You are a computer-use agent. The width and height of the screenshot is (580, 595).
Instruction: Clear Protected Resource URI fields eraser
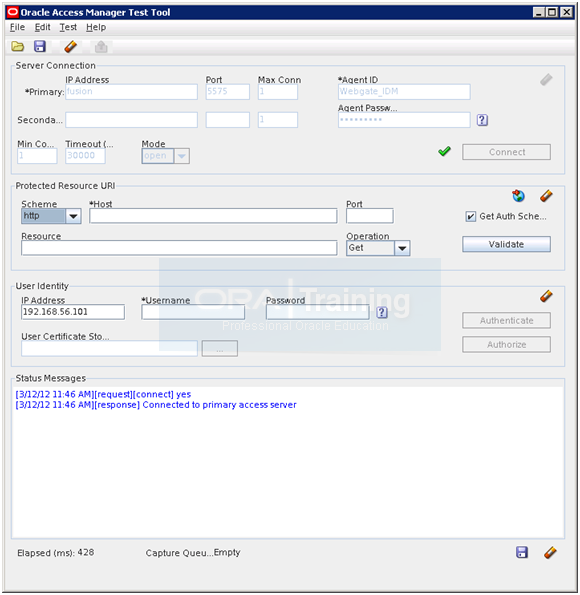546,196
